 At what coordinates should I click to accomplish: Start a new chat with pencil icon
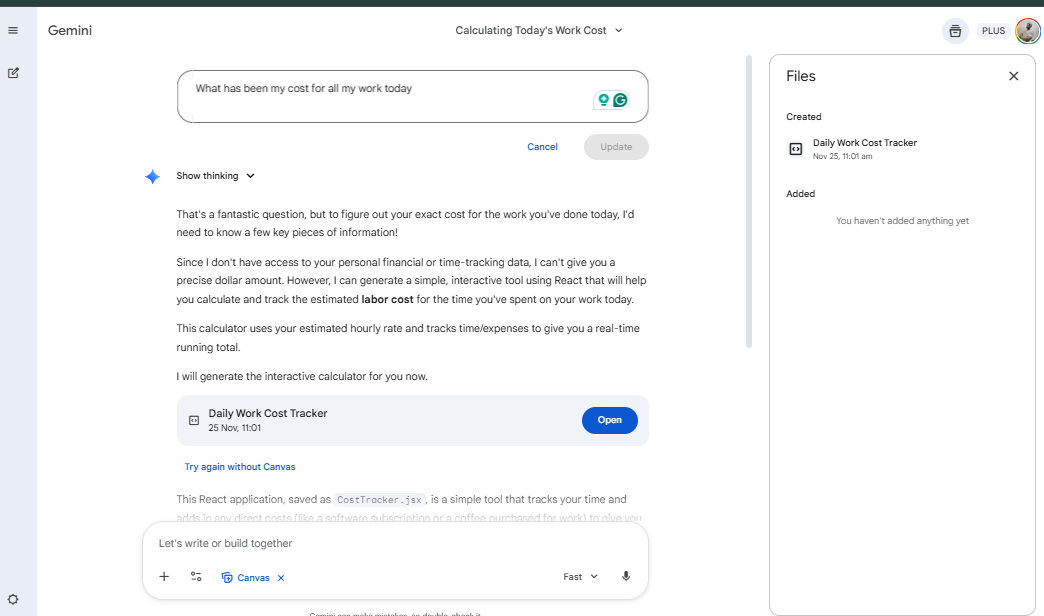tap(13, 73)
